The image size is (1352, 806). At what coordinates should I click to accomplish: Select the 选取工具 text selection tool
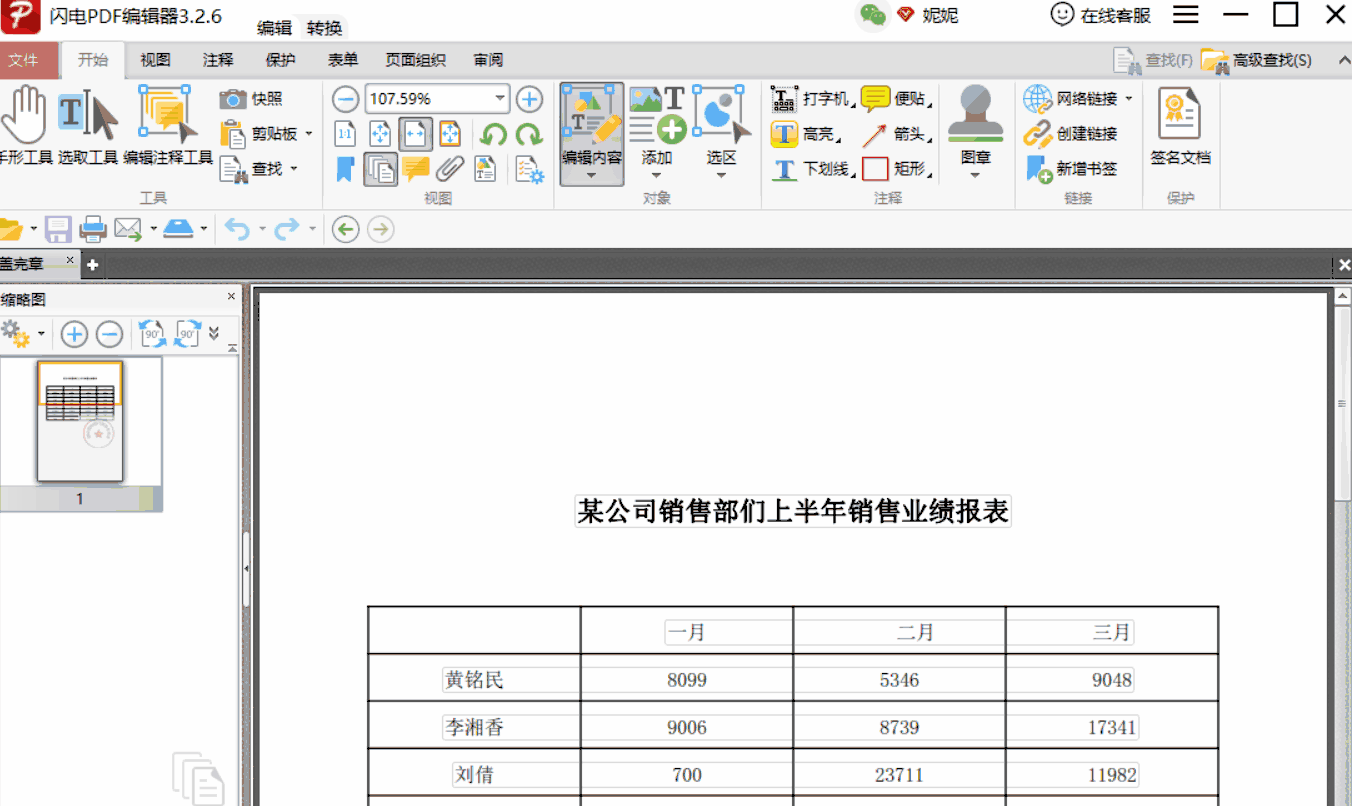tap(88, 125)
